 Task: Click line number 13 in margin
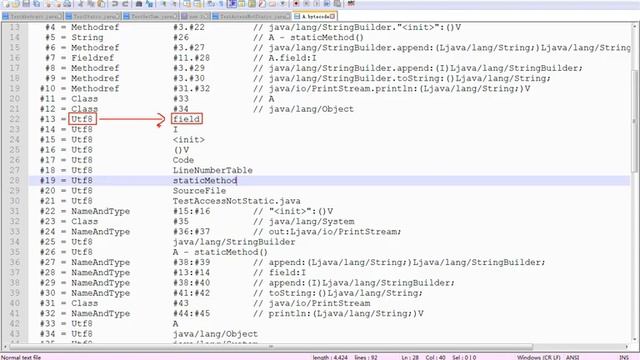[15, 27]
